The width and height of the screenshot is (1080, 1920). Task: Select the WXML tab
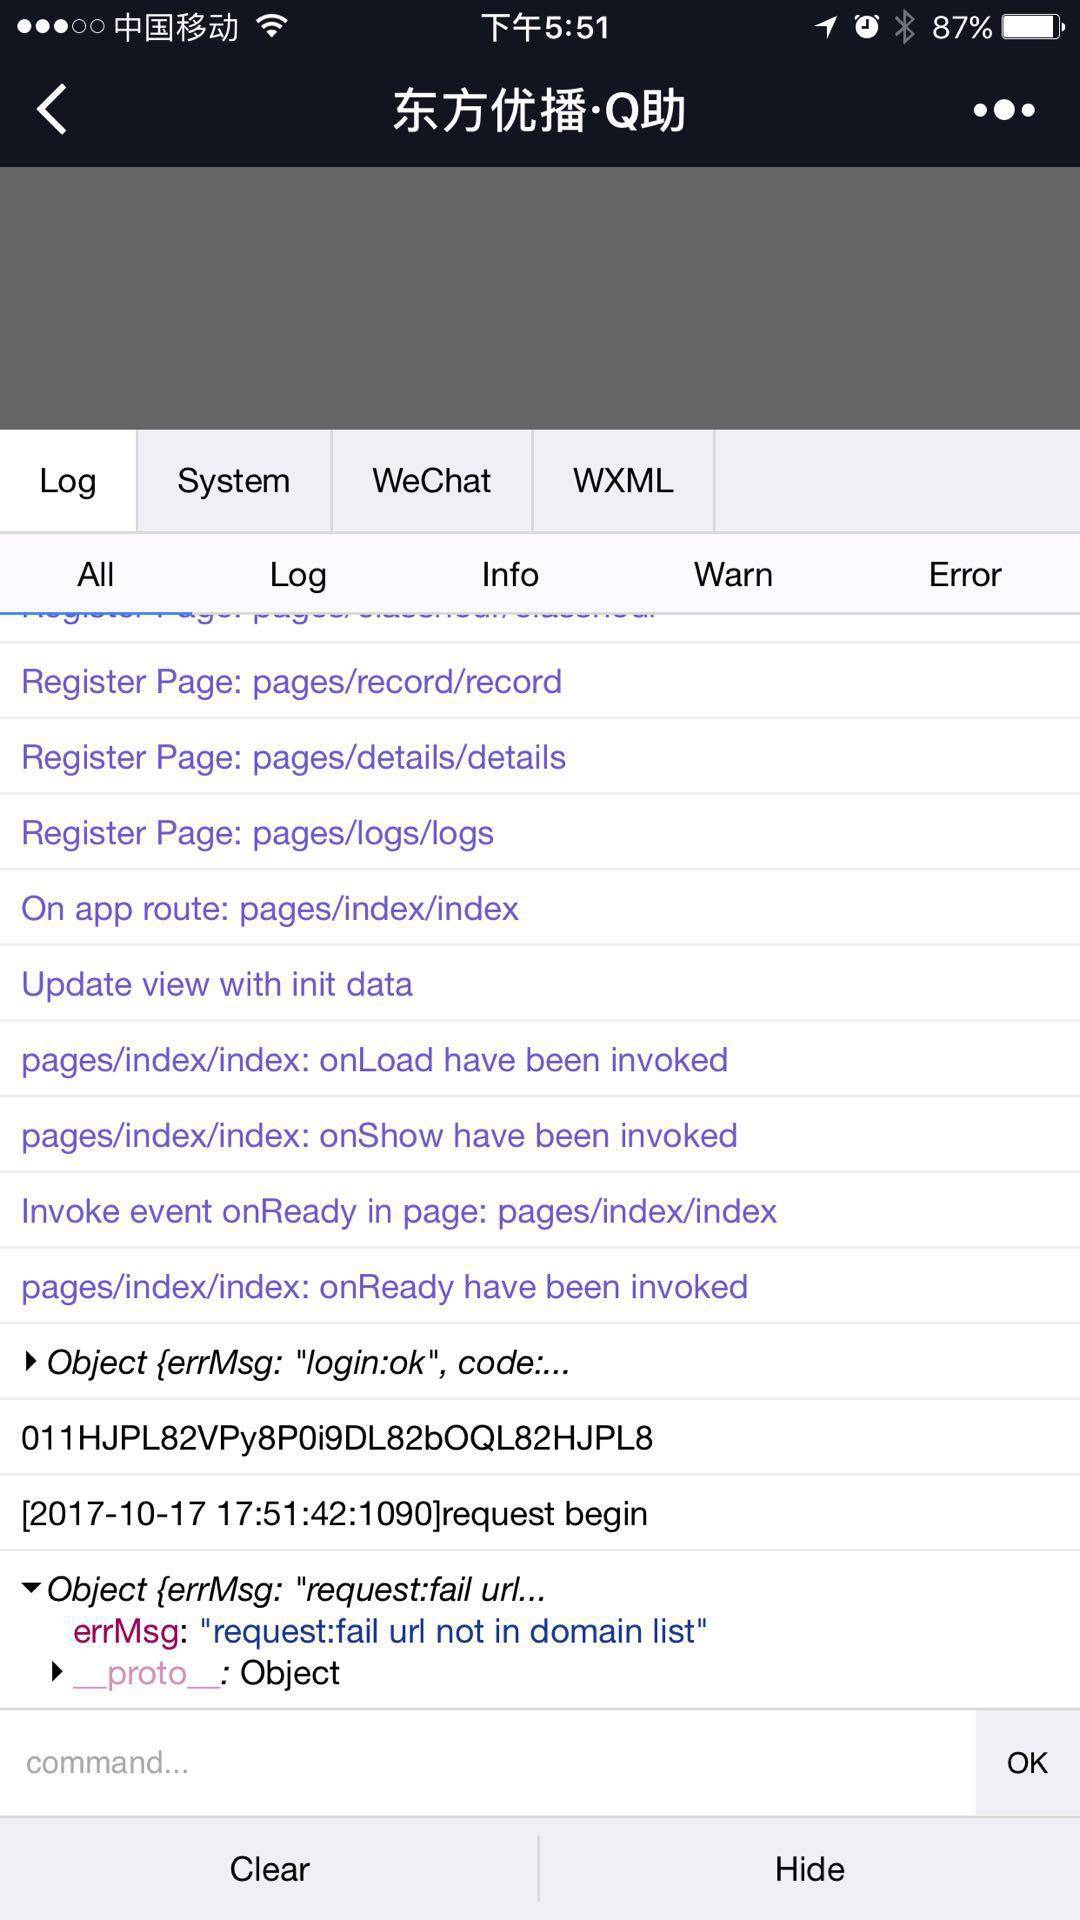[x=622, y=481]
